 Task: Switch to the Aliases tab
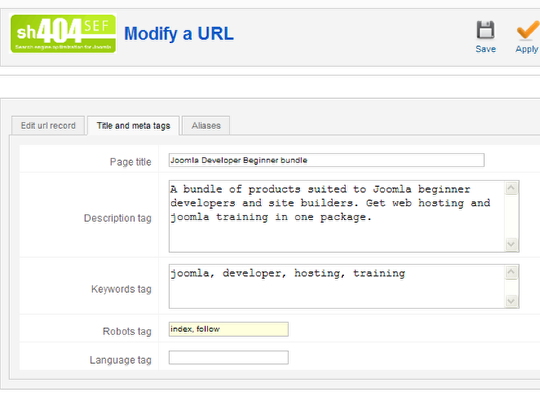coord(206,126)
